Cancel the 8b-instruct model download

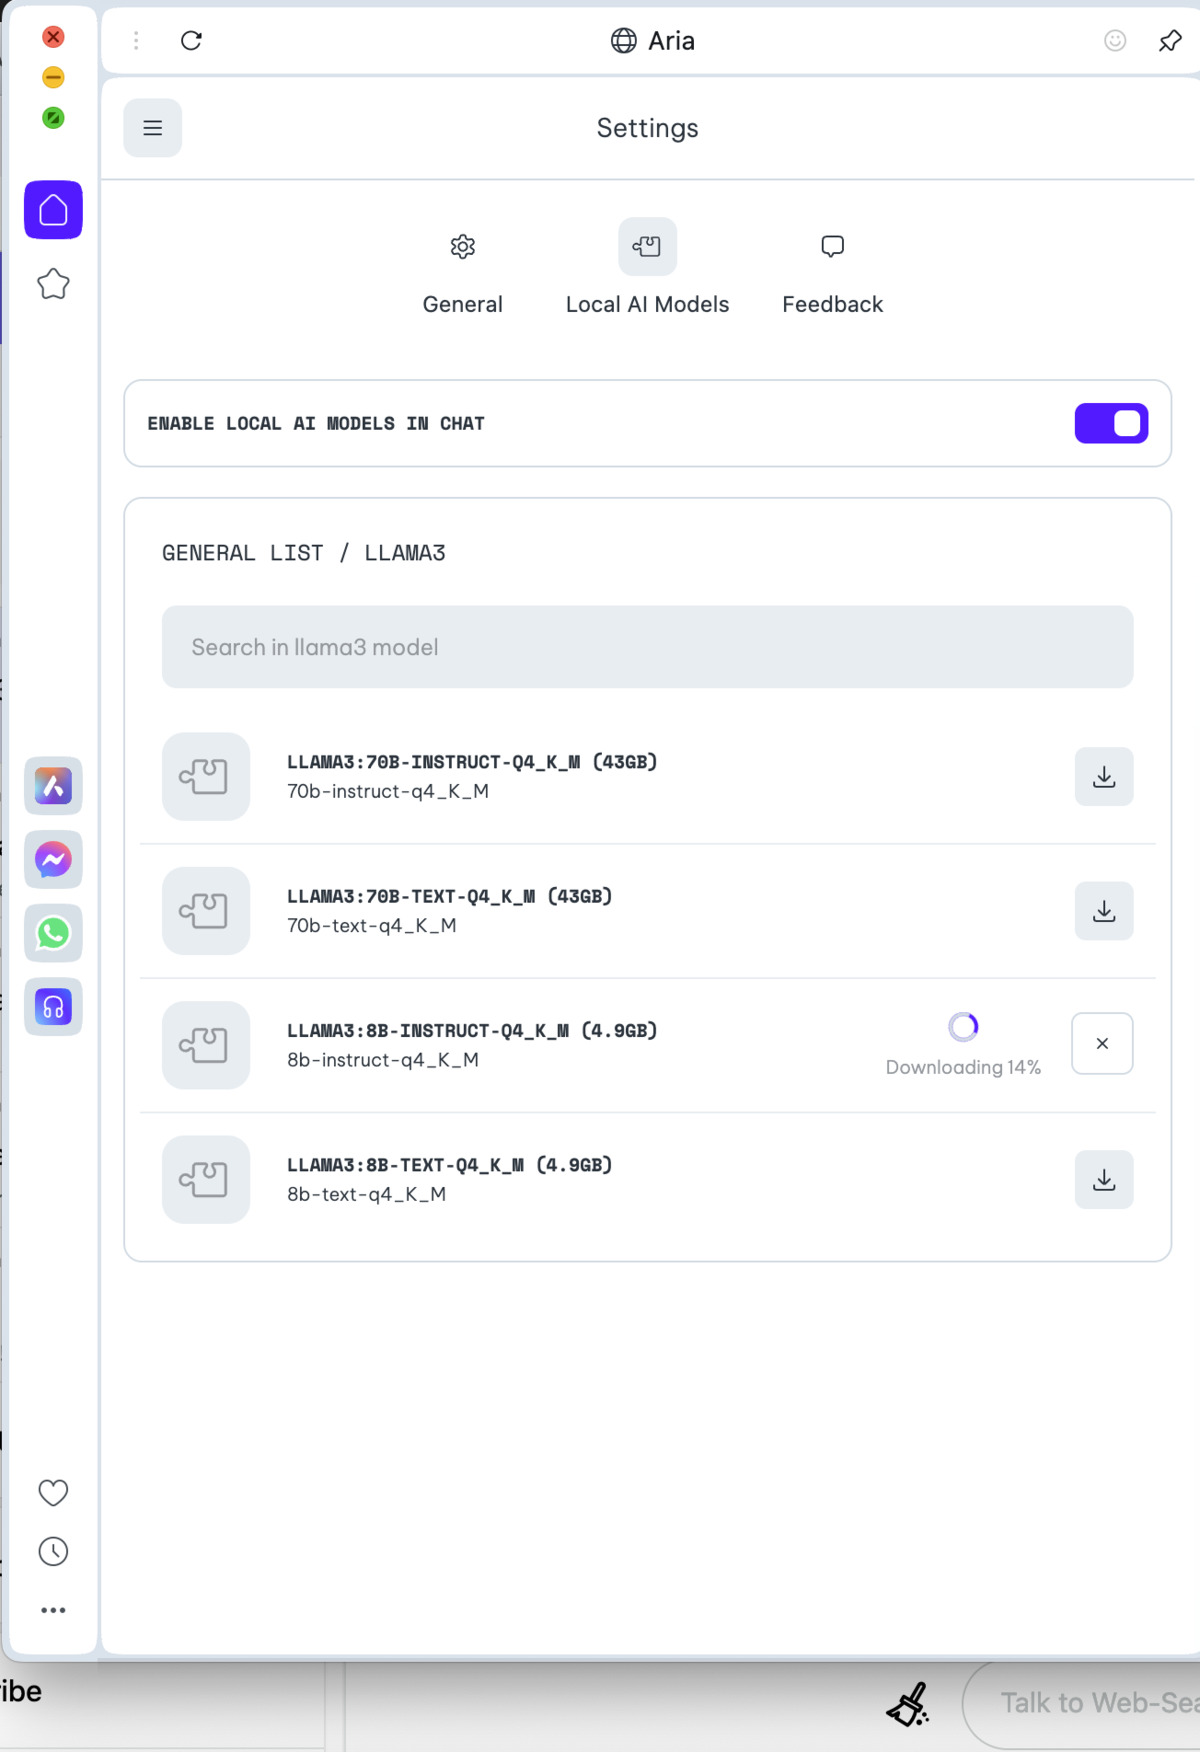click(1102, 1043)
